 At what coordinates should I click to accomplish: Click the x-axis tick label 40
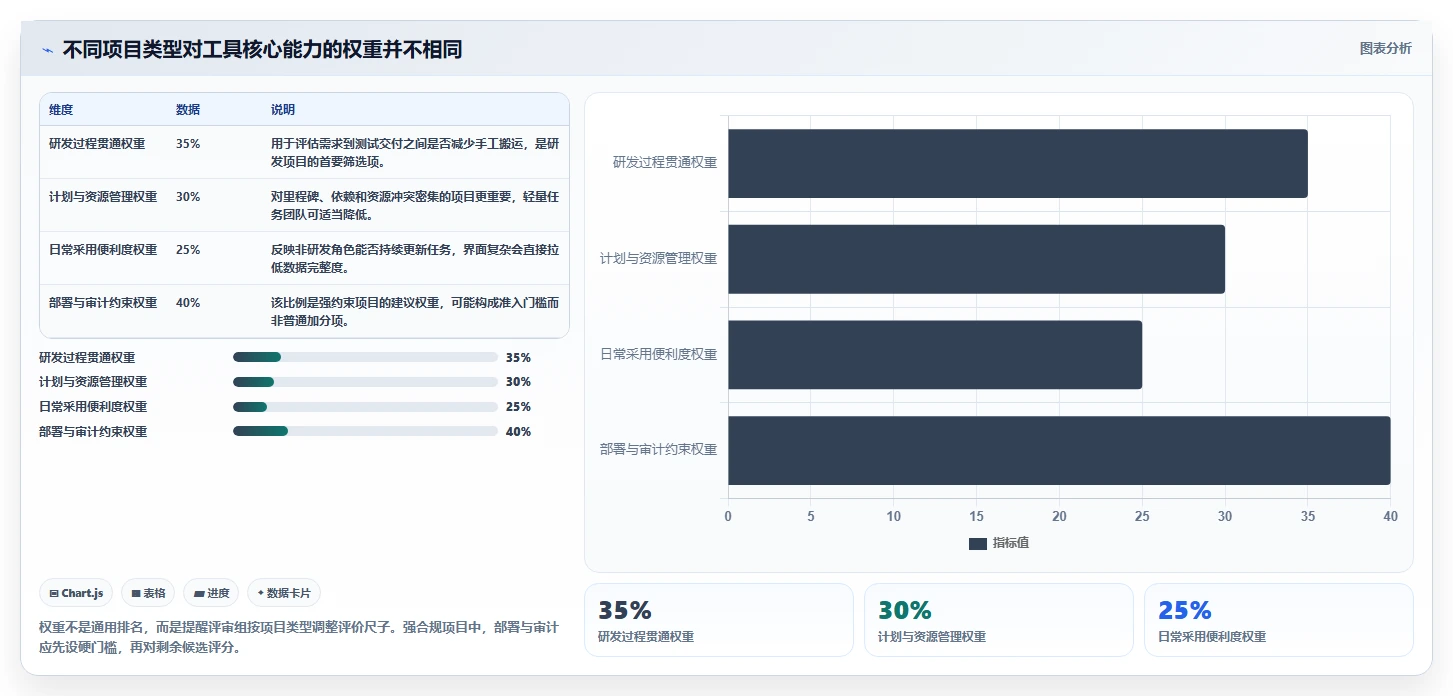pyautogui.click(x=1390, y=516)
